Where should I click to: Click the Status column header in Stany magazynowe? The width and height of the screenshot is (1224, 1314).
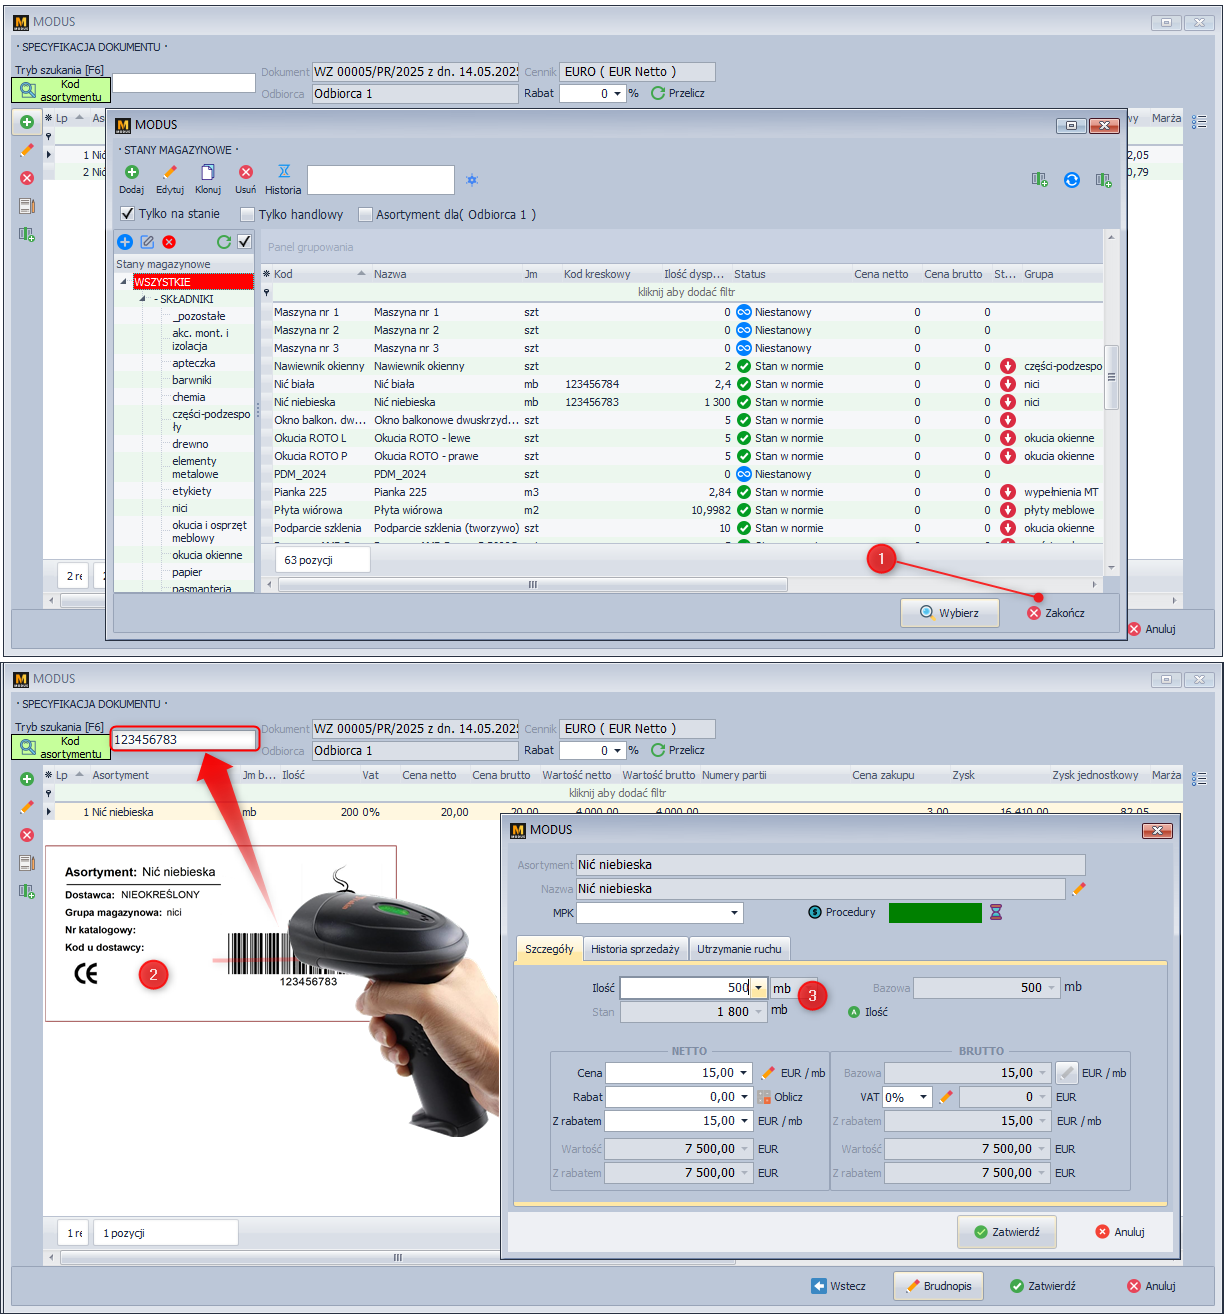[790, 274]
